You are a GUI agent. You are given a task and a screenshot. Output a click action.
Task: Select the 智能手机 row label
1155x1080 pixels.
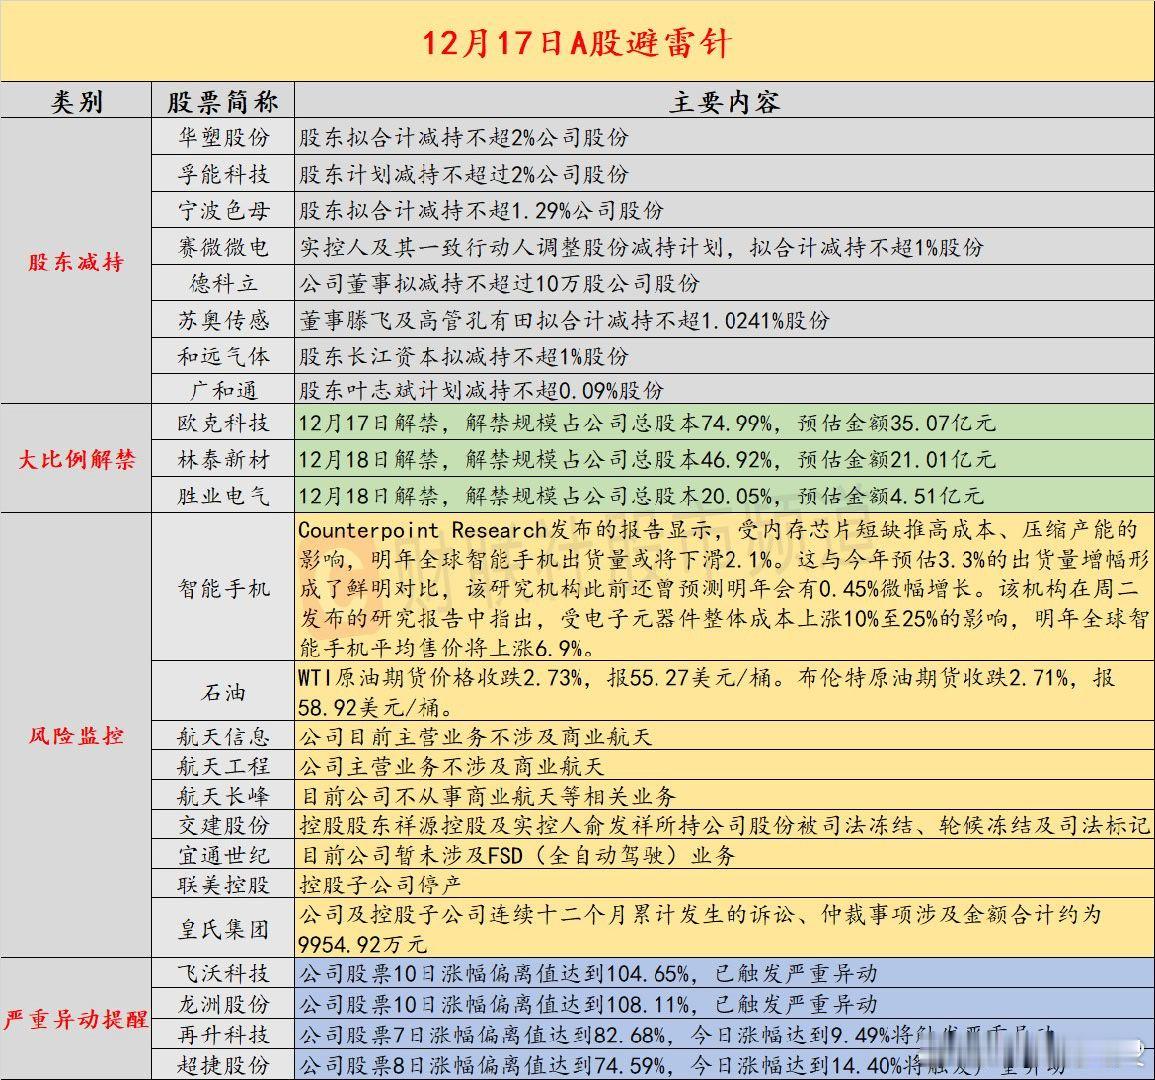pos(222,586)
